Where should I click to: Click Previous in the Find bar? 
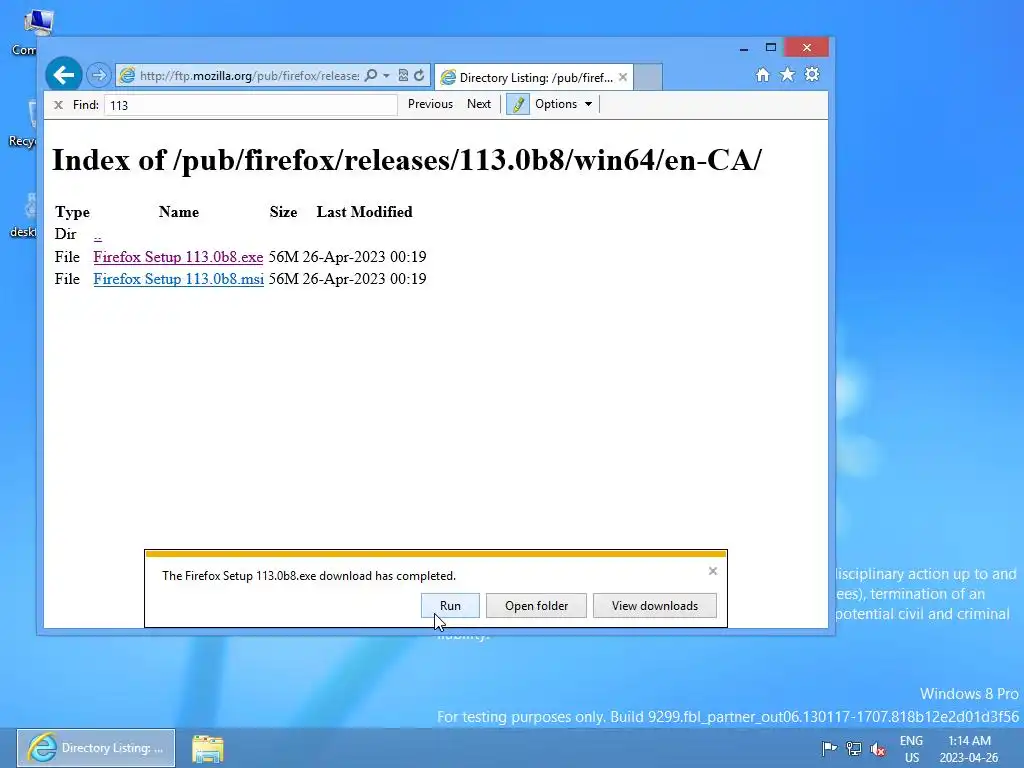click(430, 104)
